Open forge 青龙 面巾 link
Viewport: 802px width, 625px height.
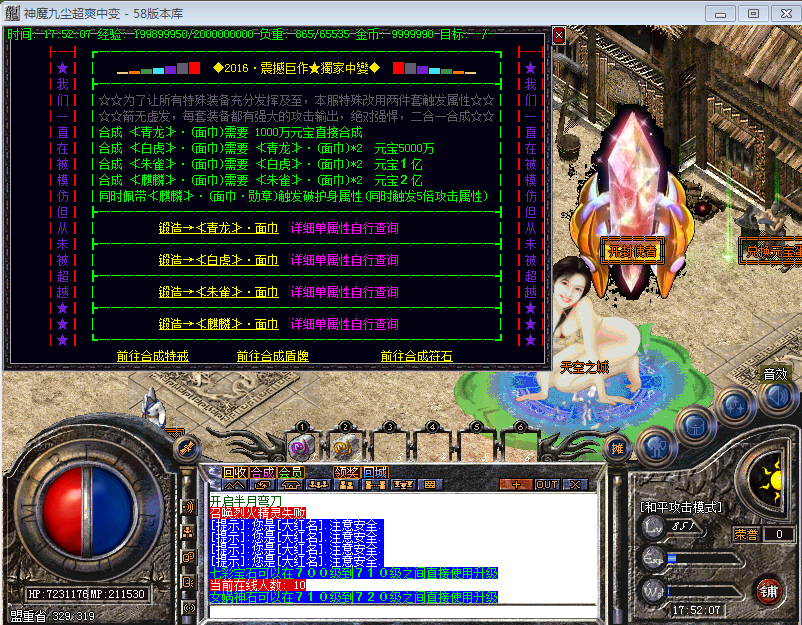[x=218, y=228]
